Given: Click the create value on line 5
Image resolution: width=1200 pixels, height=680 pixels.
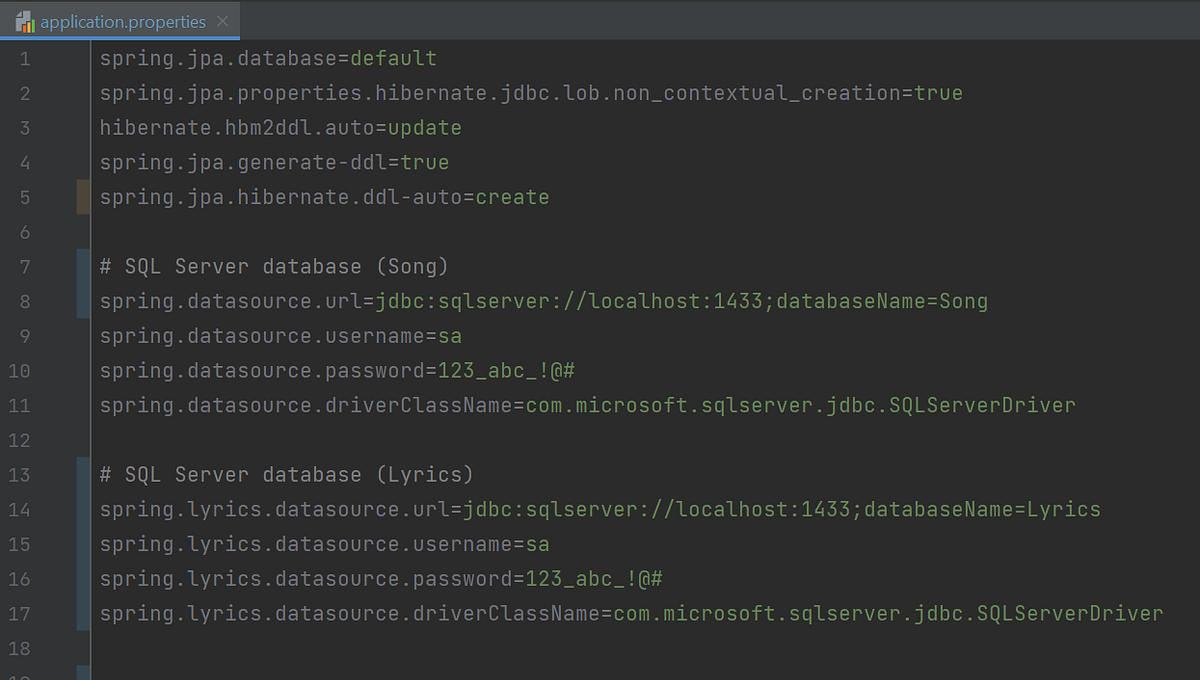Looking at the screenshot, I should (x=512, y=197).
